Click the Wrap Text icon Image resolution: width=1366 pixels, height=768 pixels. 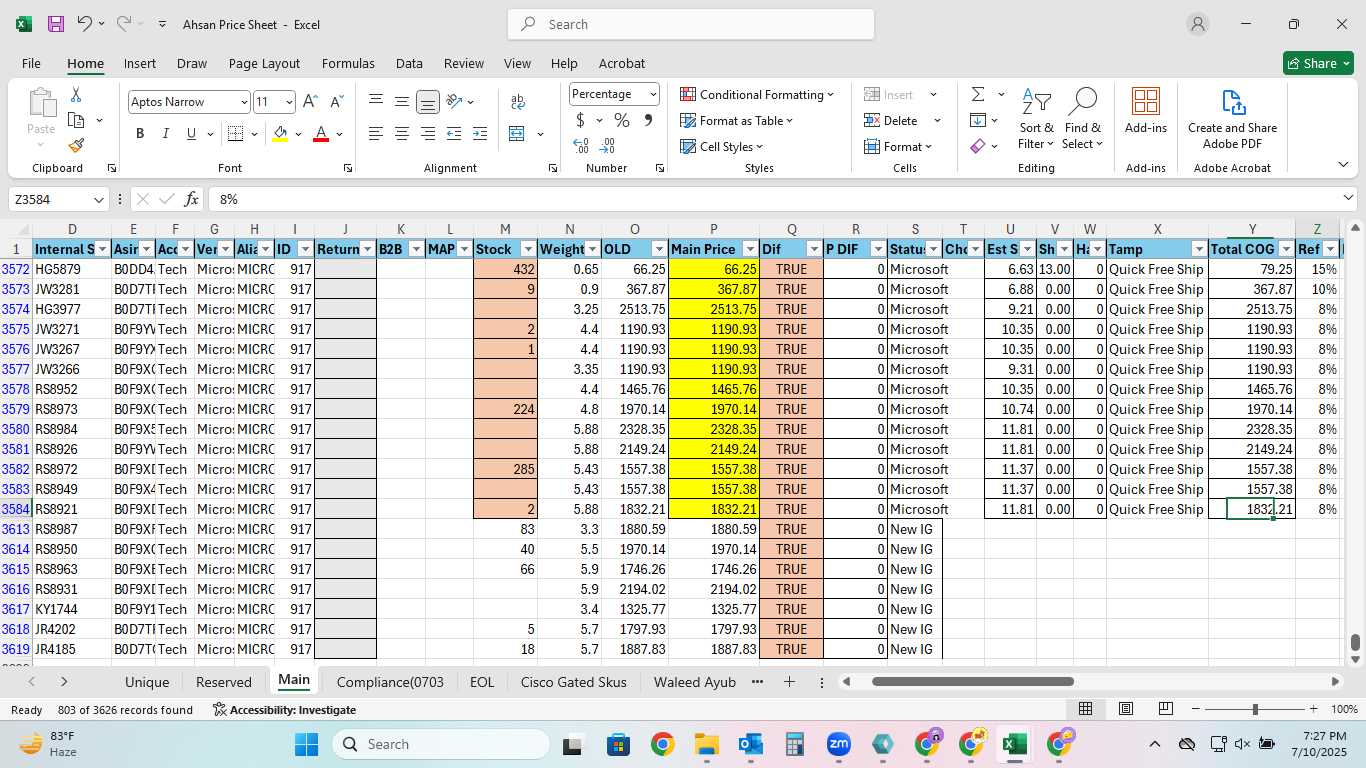pos(518,102)
